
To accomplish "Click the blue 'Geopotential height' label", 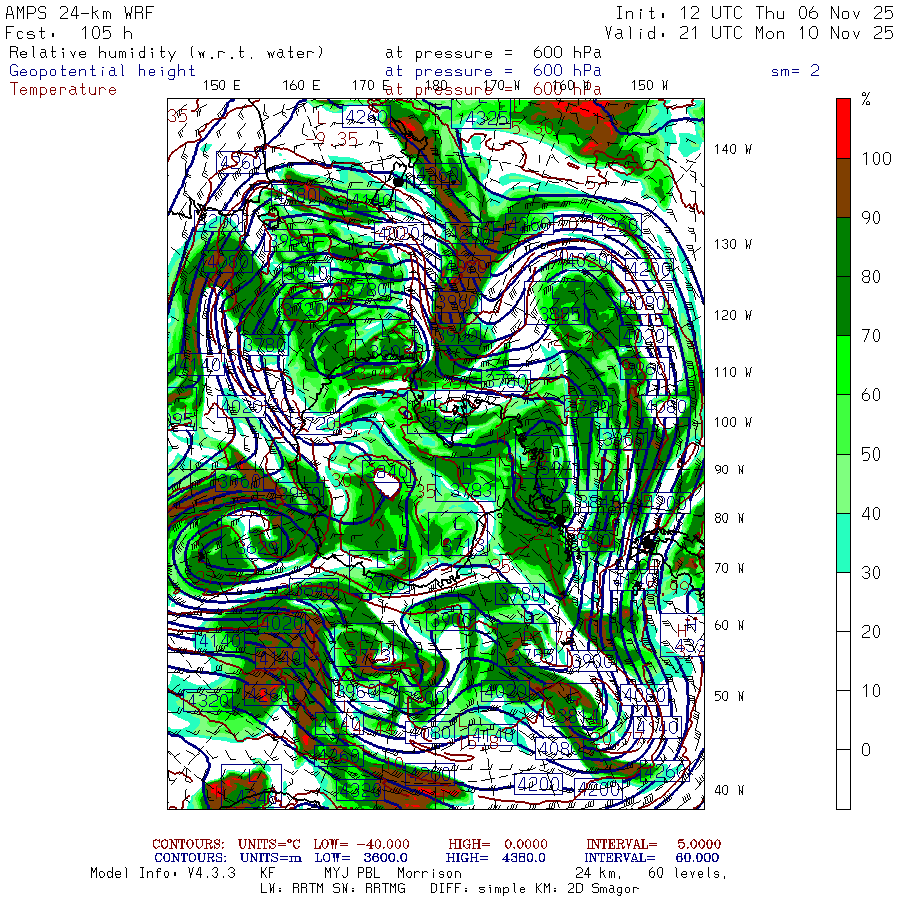I will pyautogui.click(x=102, y=71).
